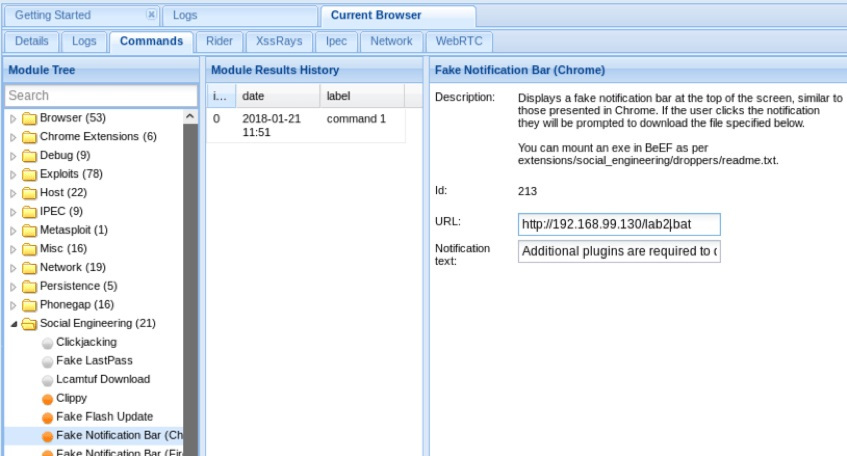Sort results by the id column header

[x=221, y=96]
